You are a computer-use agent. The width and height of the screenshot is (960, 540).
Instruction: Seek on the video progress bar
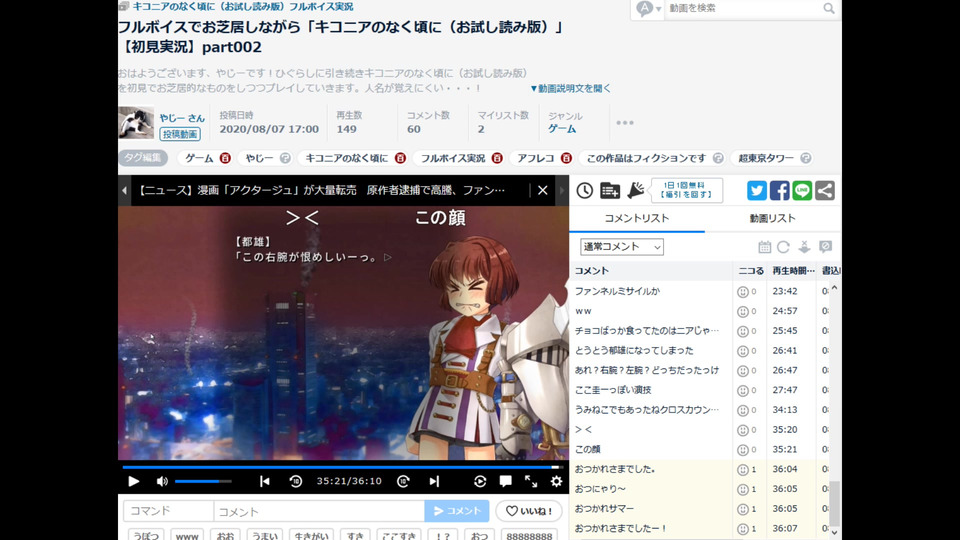click(343, 467)
